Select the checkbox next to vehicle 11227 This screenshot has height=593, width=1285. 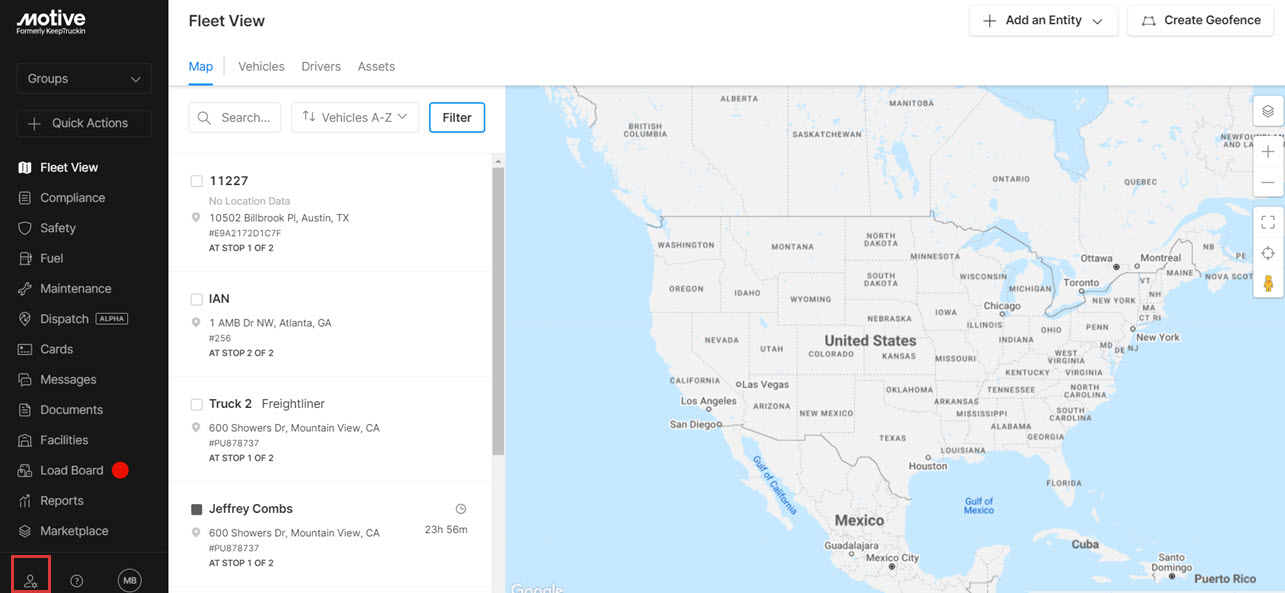[x=196, y=180]
